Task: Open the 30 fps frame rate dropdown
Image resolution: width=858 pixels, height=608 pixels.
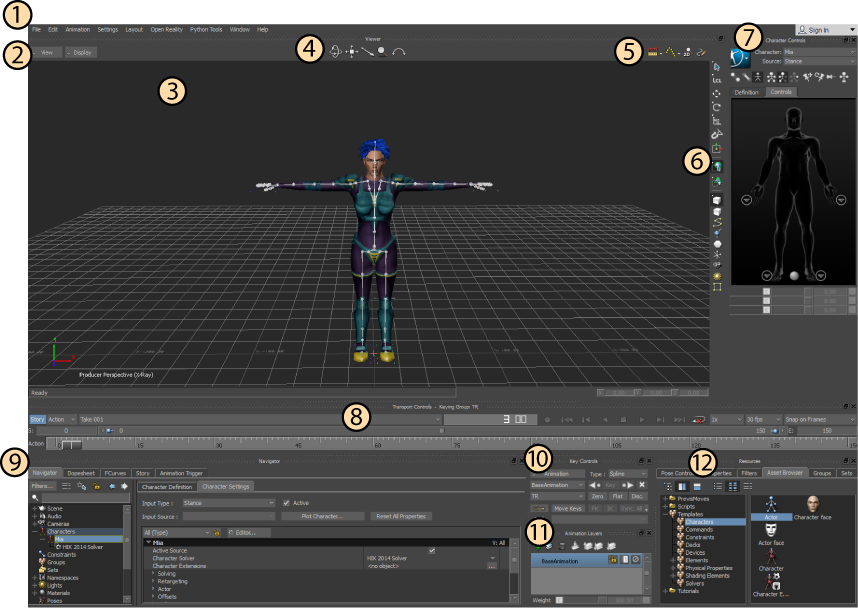Action: (762, 420)
